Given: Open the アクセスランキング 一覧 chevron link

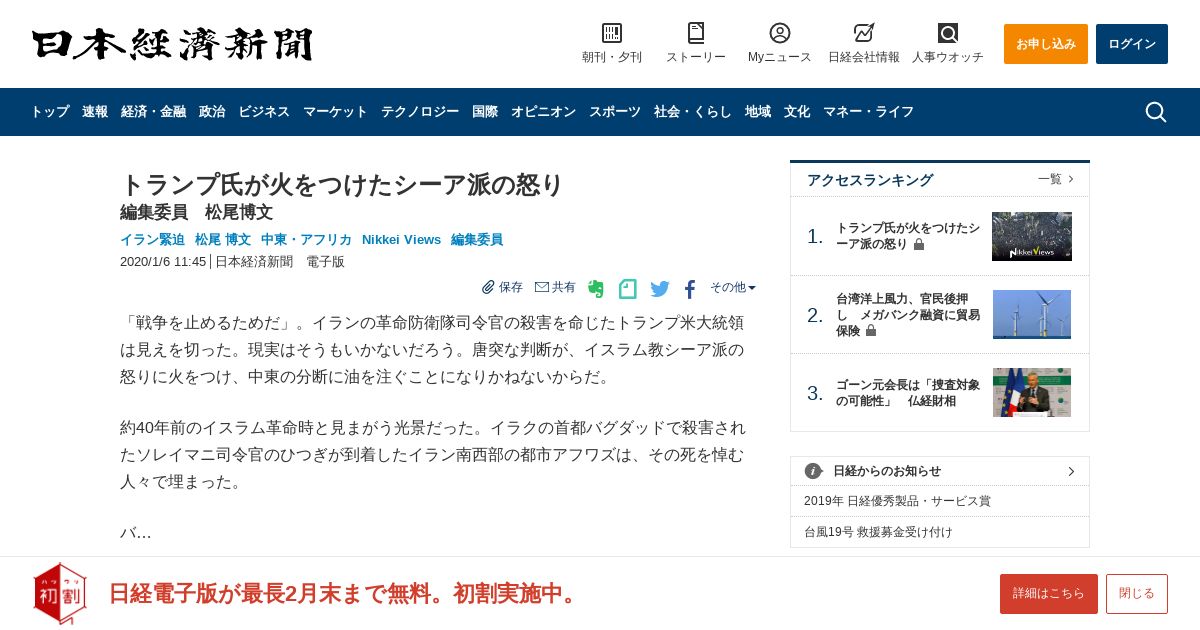Looking at the screenshot, I should pos(1056,179).
